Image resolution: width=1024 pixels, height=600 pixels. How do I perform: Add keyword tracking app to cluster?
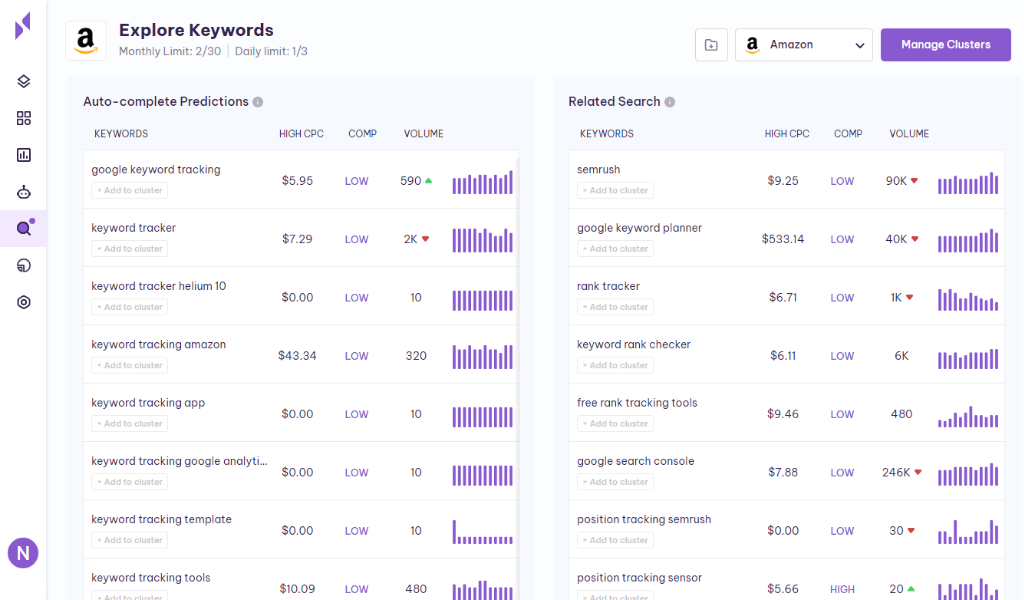(x=129, y=424)
